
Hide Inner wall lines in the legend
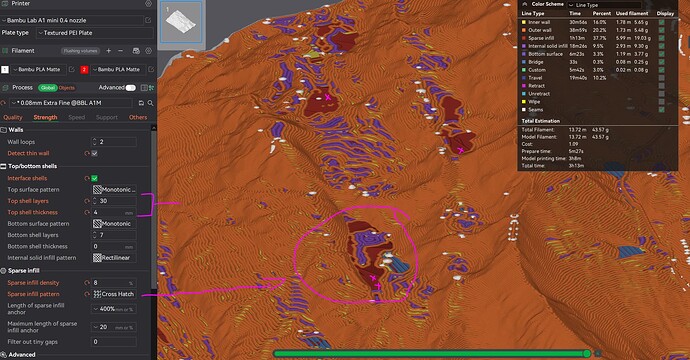pos(661,22)
